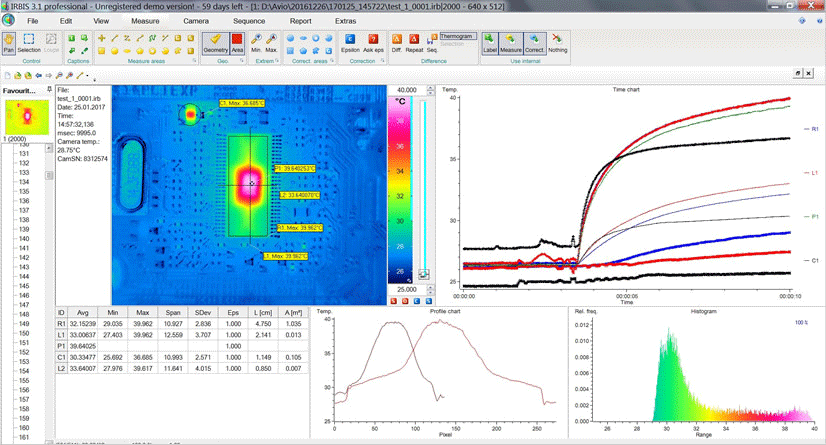Screen dimensions: 826x445
Task: Select the Pan control tool
Action: (8, 43)
